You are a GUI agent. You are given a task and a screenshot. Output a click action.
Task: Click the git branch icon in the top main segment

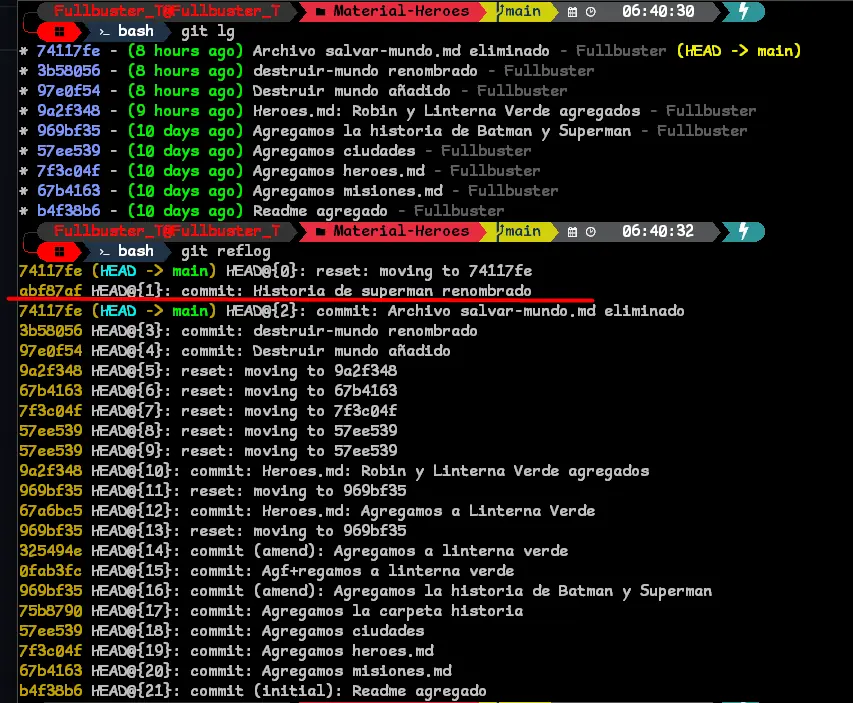click(x=499, y=12)
